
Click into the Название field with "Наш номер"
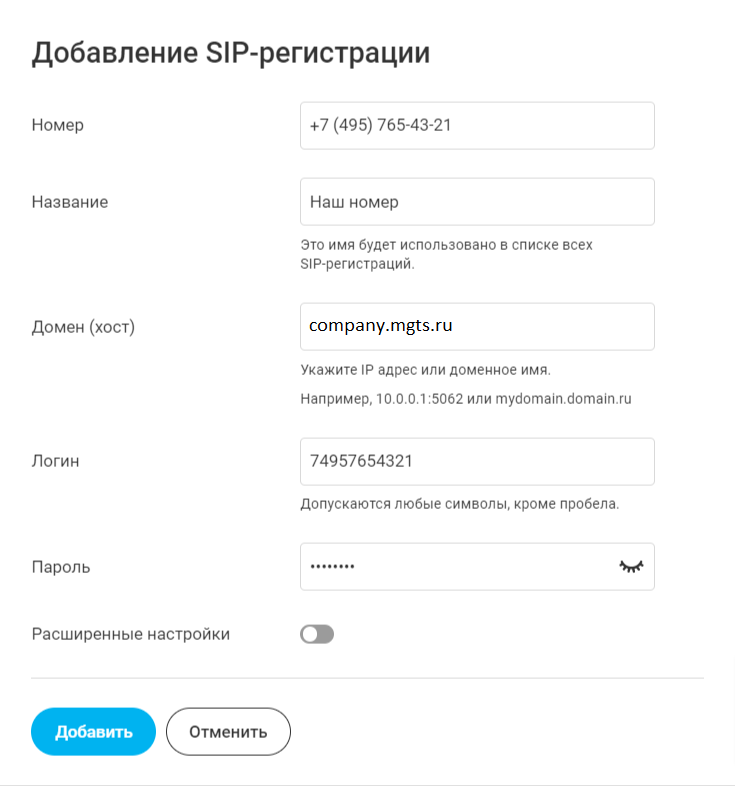coord(477,202)
